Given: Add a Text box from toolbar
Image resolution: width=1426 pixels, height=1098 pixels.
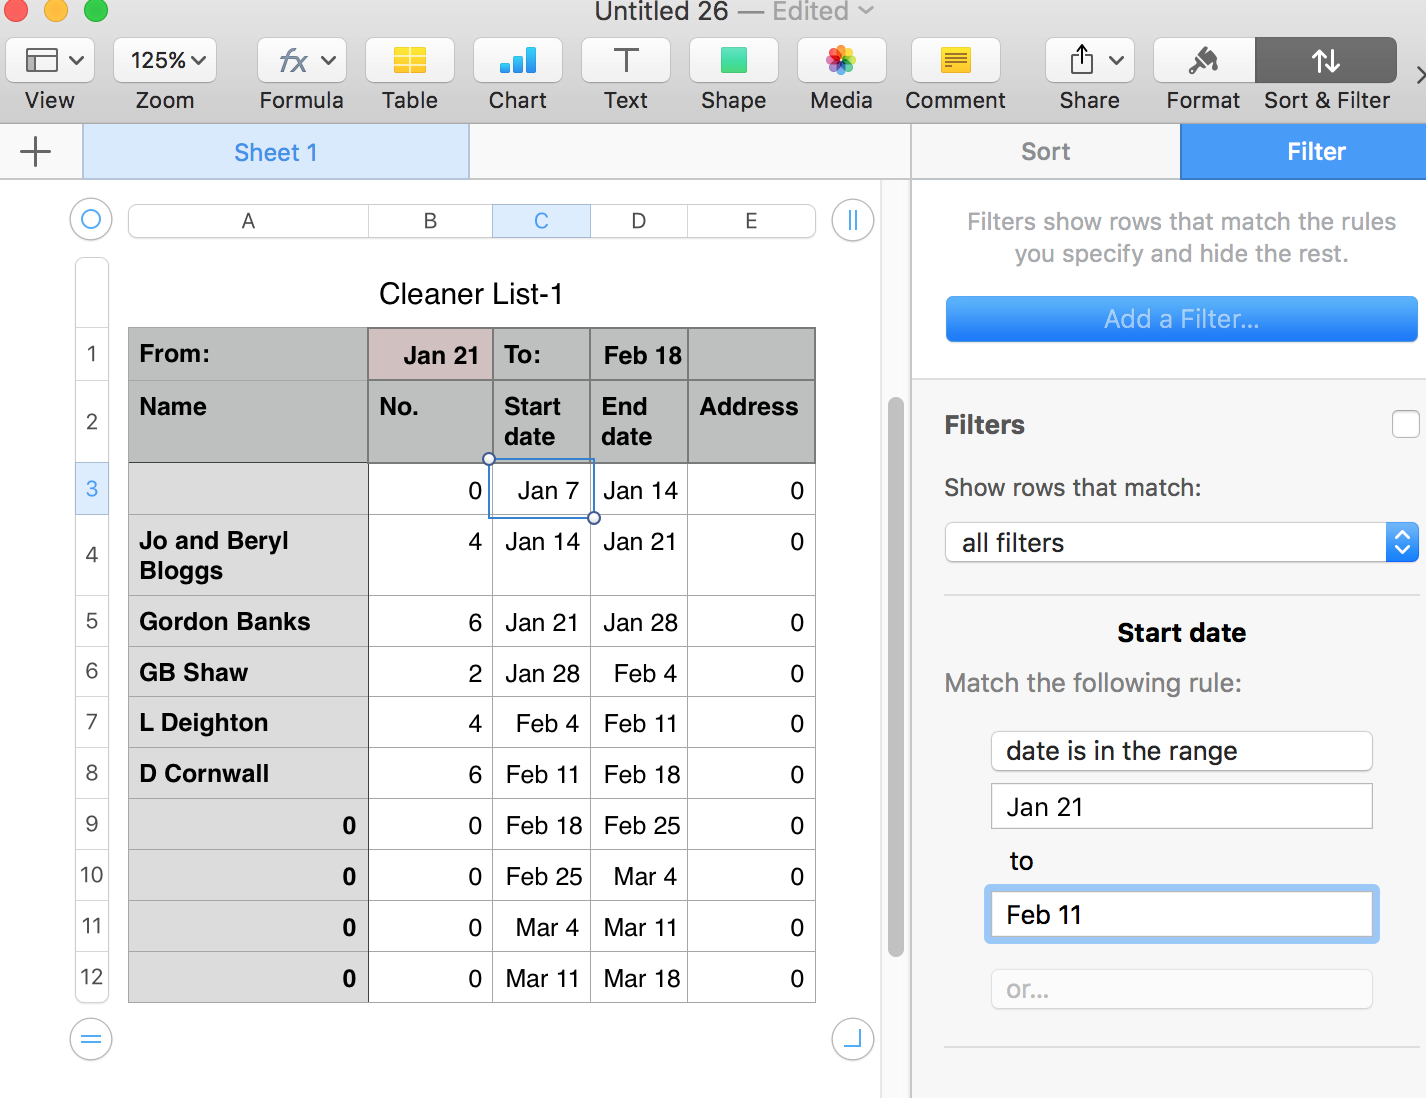Looking at the screenshot, I should pyautogui.click(x=625, y=62).
